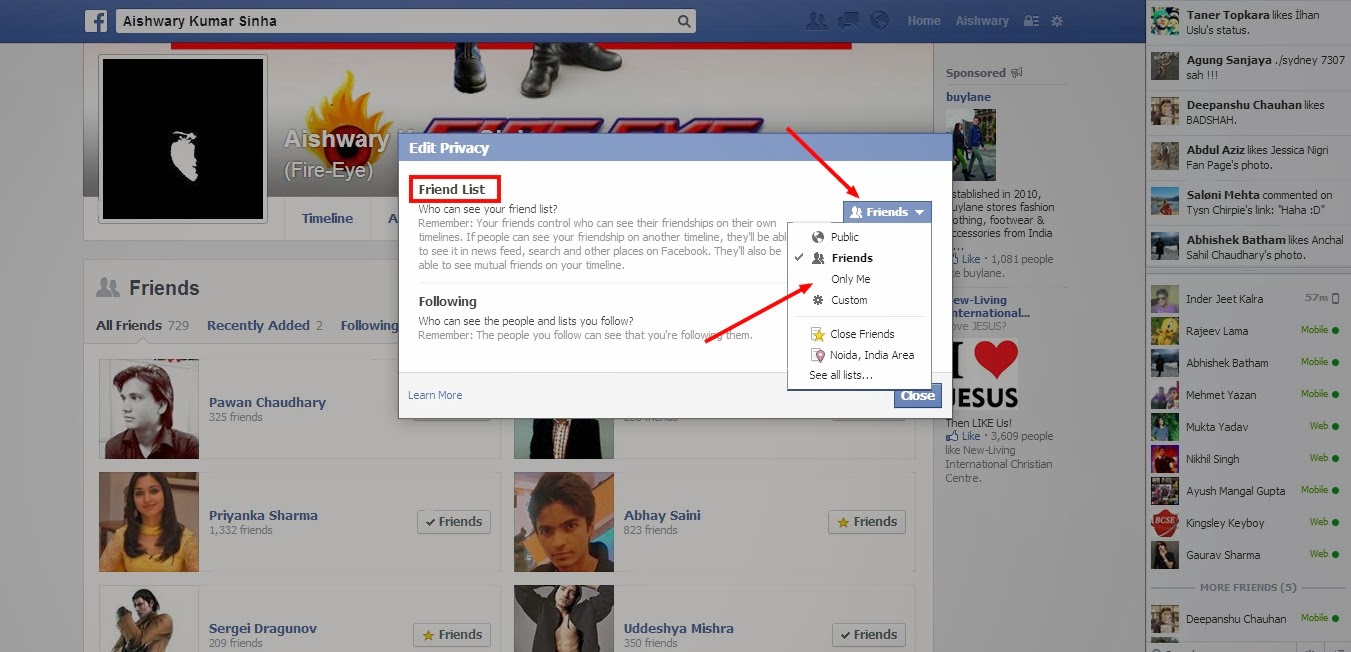
Task: Click the buylane ad image
Action: [971, 145]
